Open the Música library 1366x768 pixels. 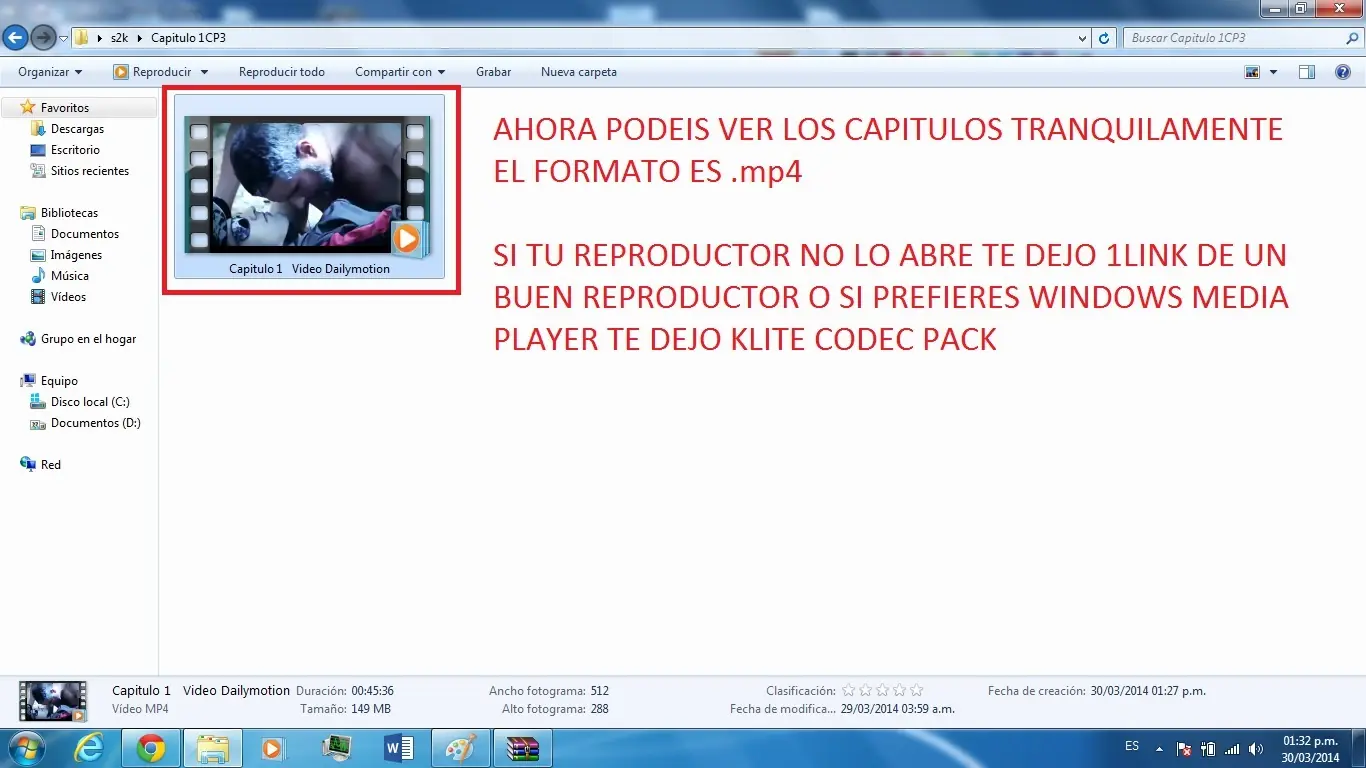point(70,276)
